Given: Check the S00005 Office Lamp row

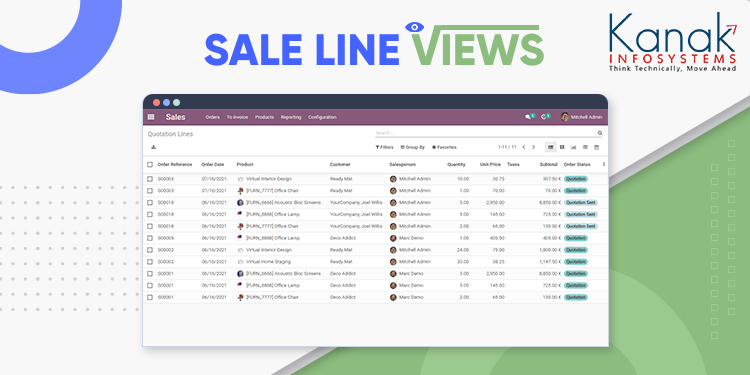Looking at the screenshot, I should pyautogui.click(x=150, y=238).
